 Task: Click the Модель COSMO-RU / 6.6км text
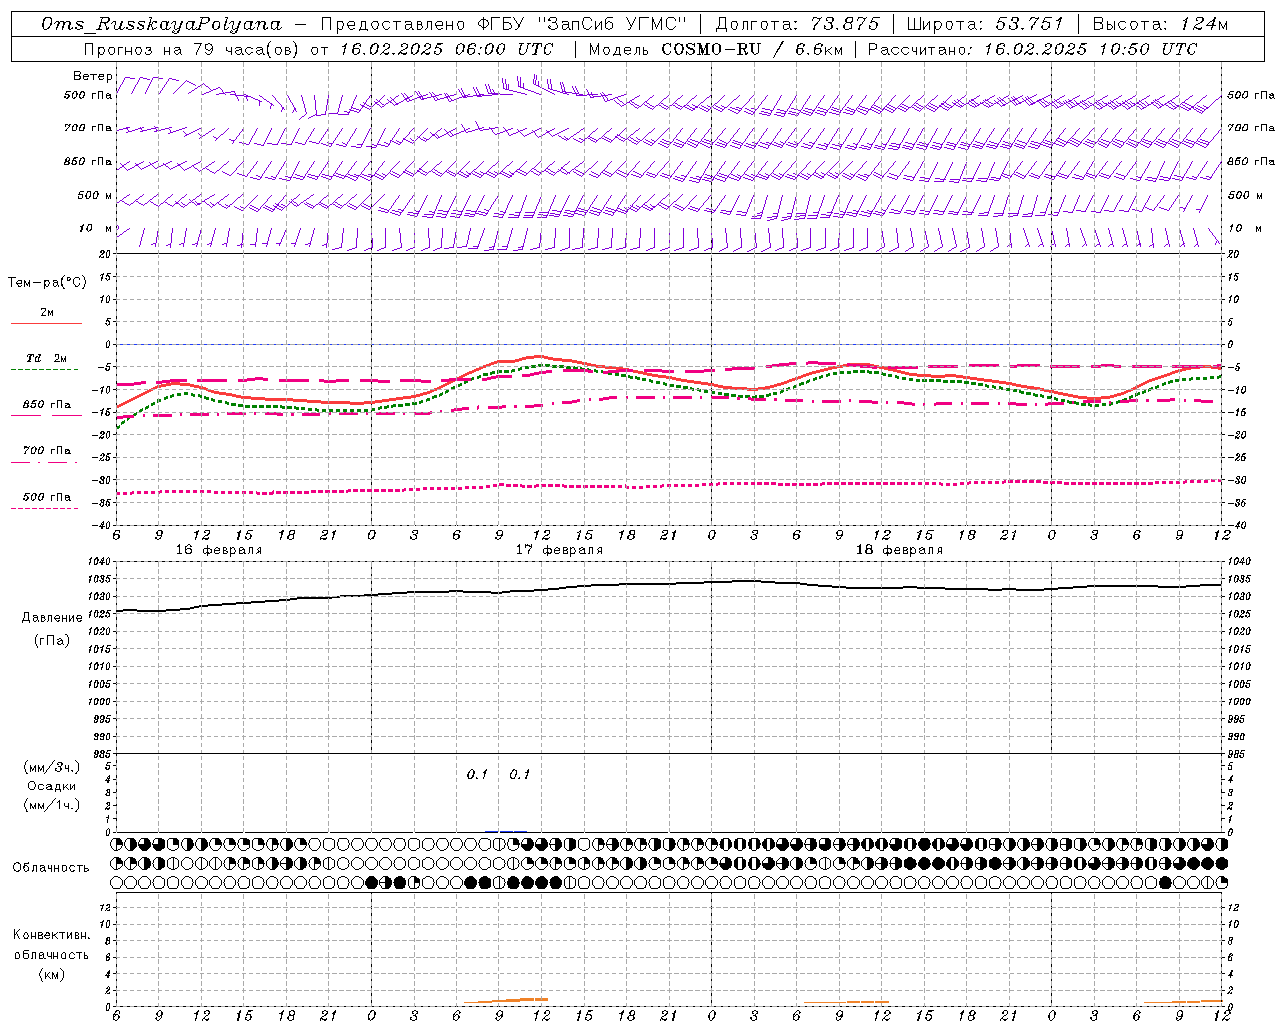[716, 49]
